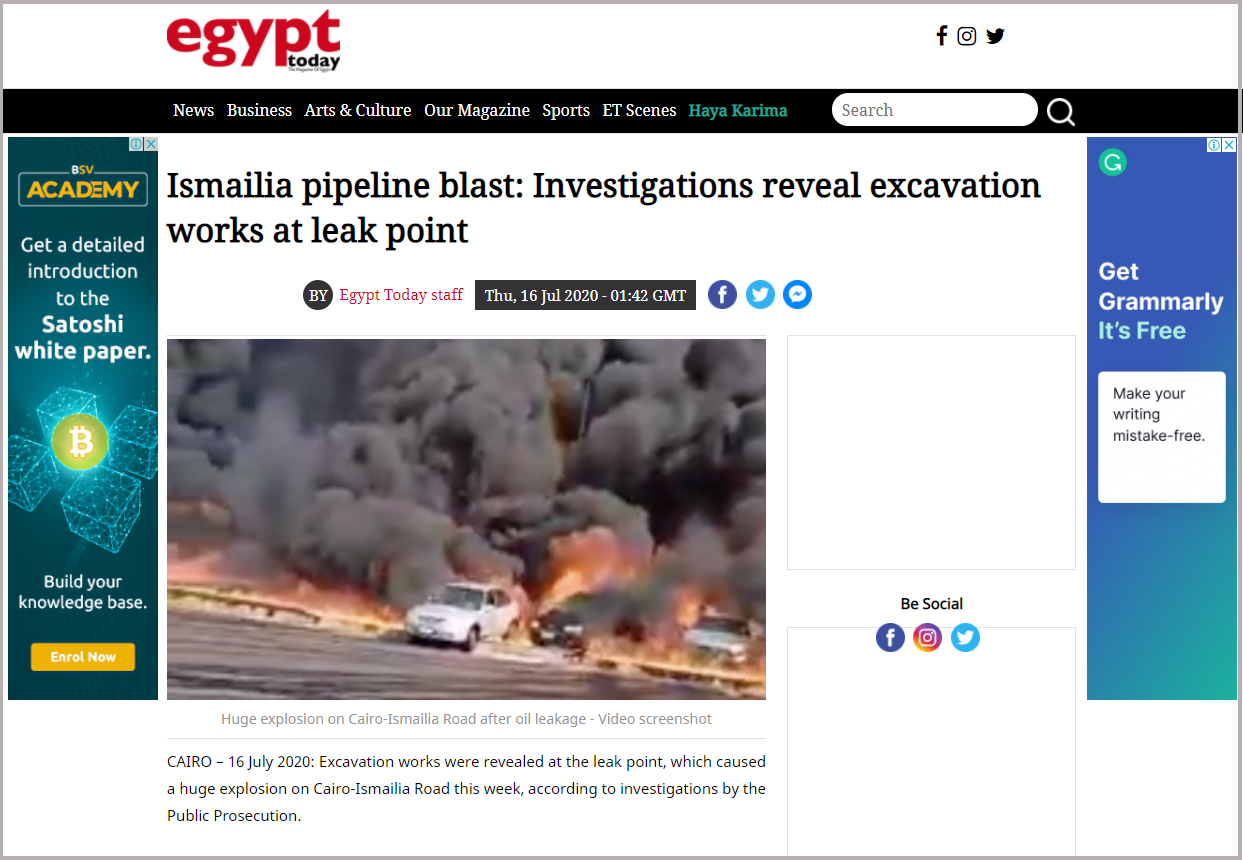The width and height of the screenshot is (1243, 860).
Task: Share article via blue Facebook circle icon
Action: [723, 294]
